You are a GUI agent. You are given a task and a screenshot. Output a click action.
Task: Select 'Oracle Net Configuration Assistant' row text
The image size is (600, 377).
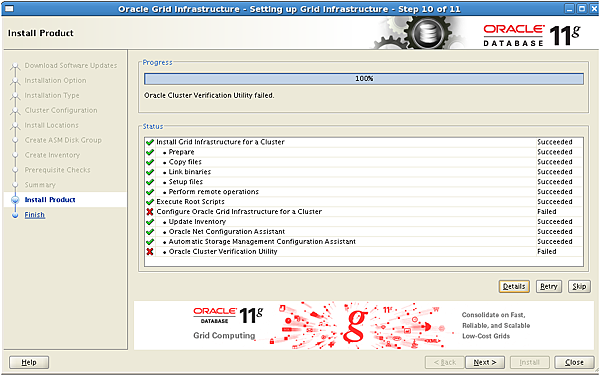[227, 232]
